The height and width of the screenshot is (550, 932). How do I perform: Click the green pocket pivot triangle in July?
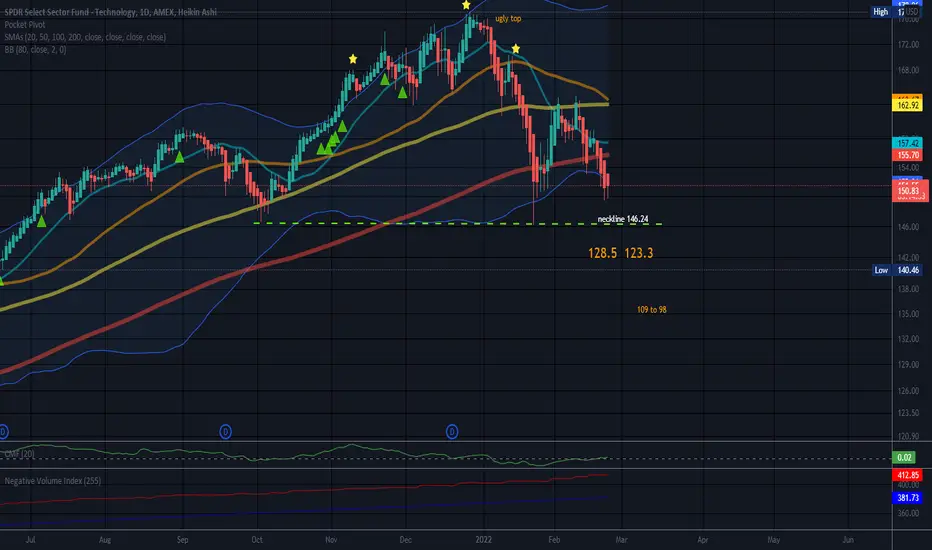point(42,222)
